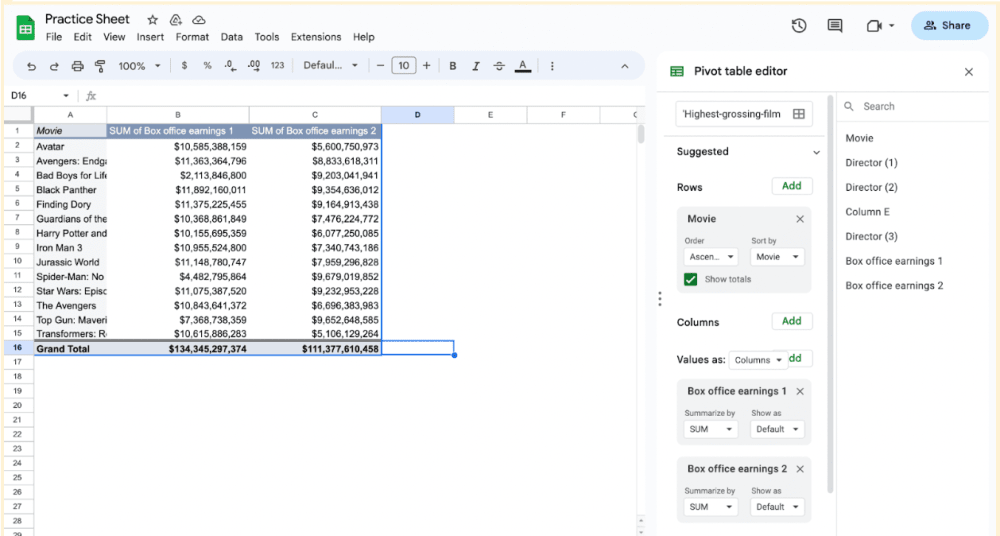Click the redo arrow in toolbar
The width and height of the screenshot is (1000, 536).
pyautogui.click(x=54, y=66)
